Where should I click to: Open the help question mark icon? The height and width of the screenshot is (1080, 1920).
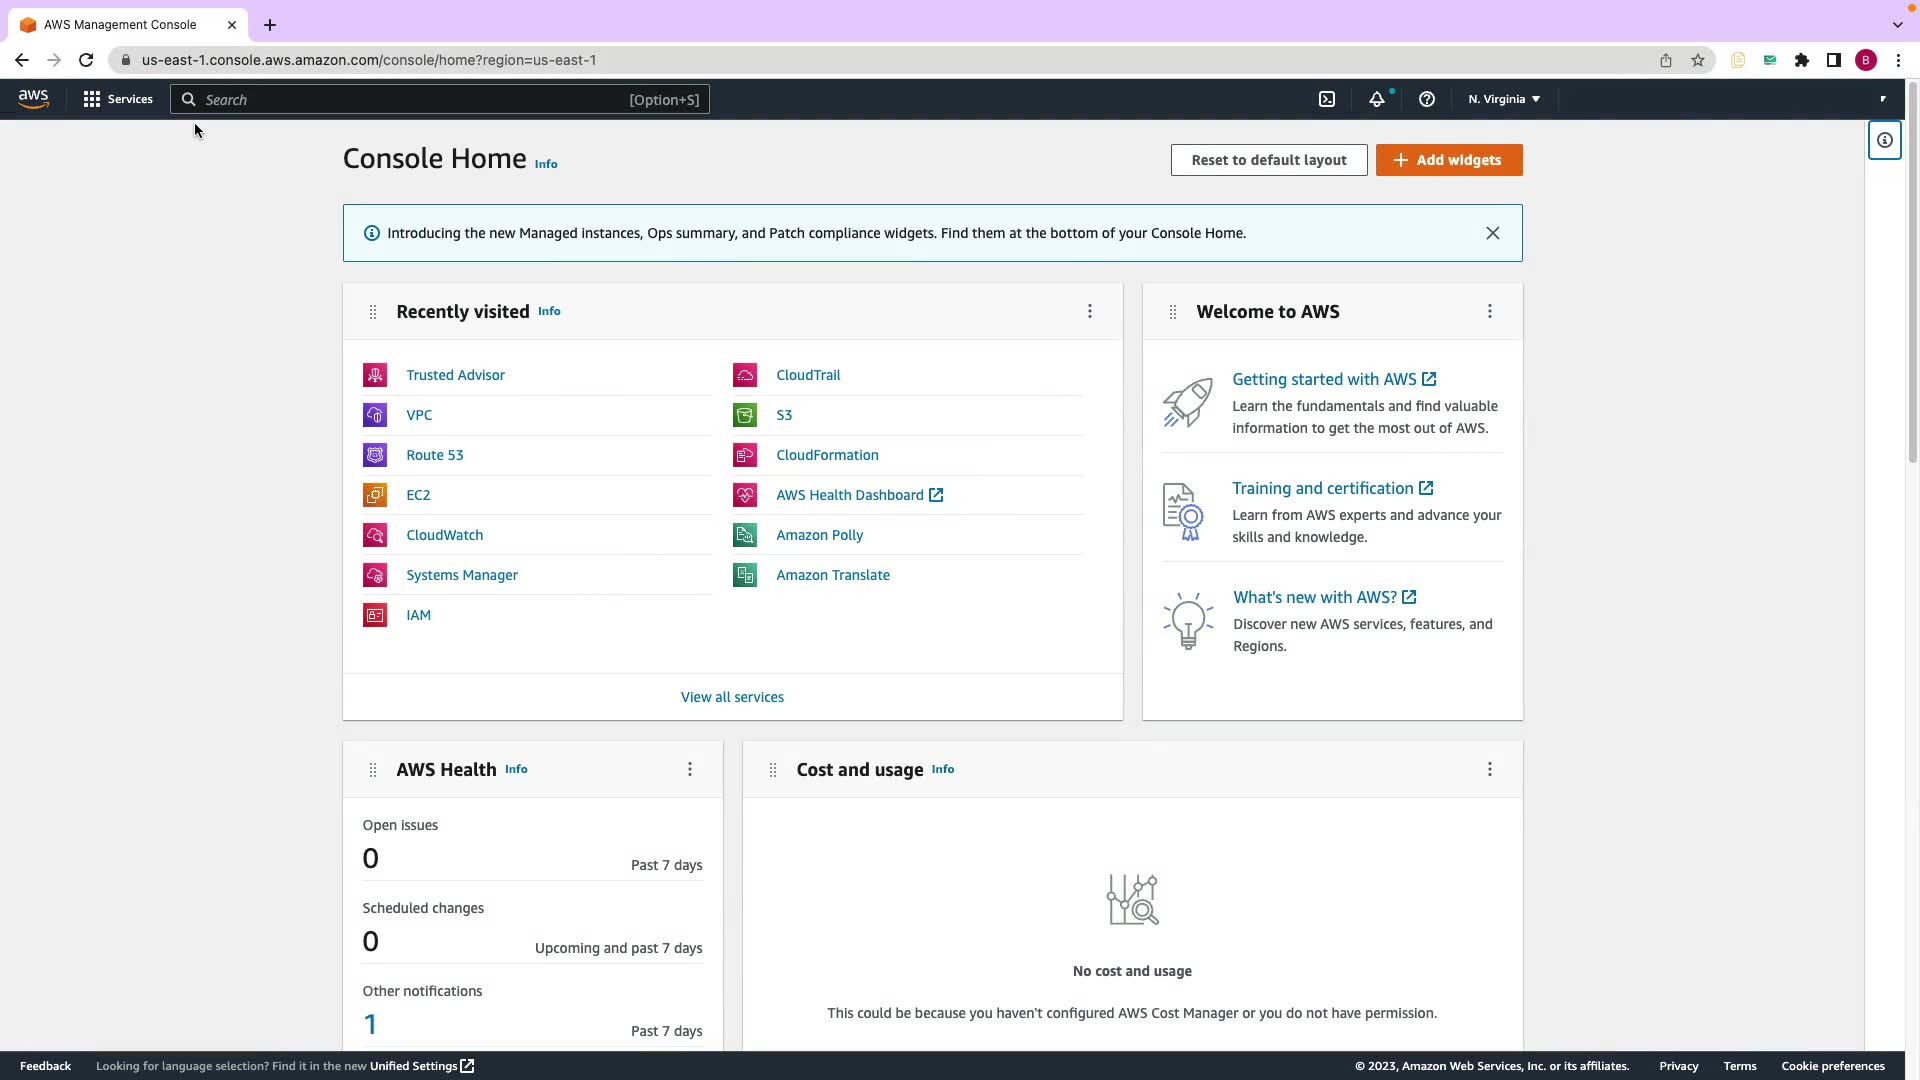tap(1427, 99)
